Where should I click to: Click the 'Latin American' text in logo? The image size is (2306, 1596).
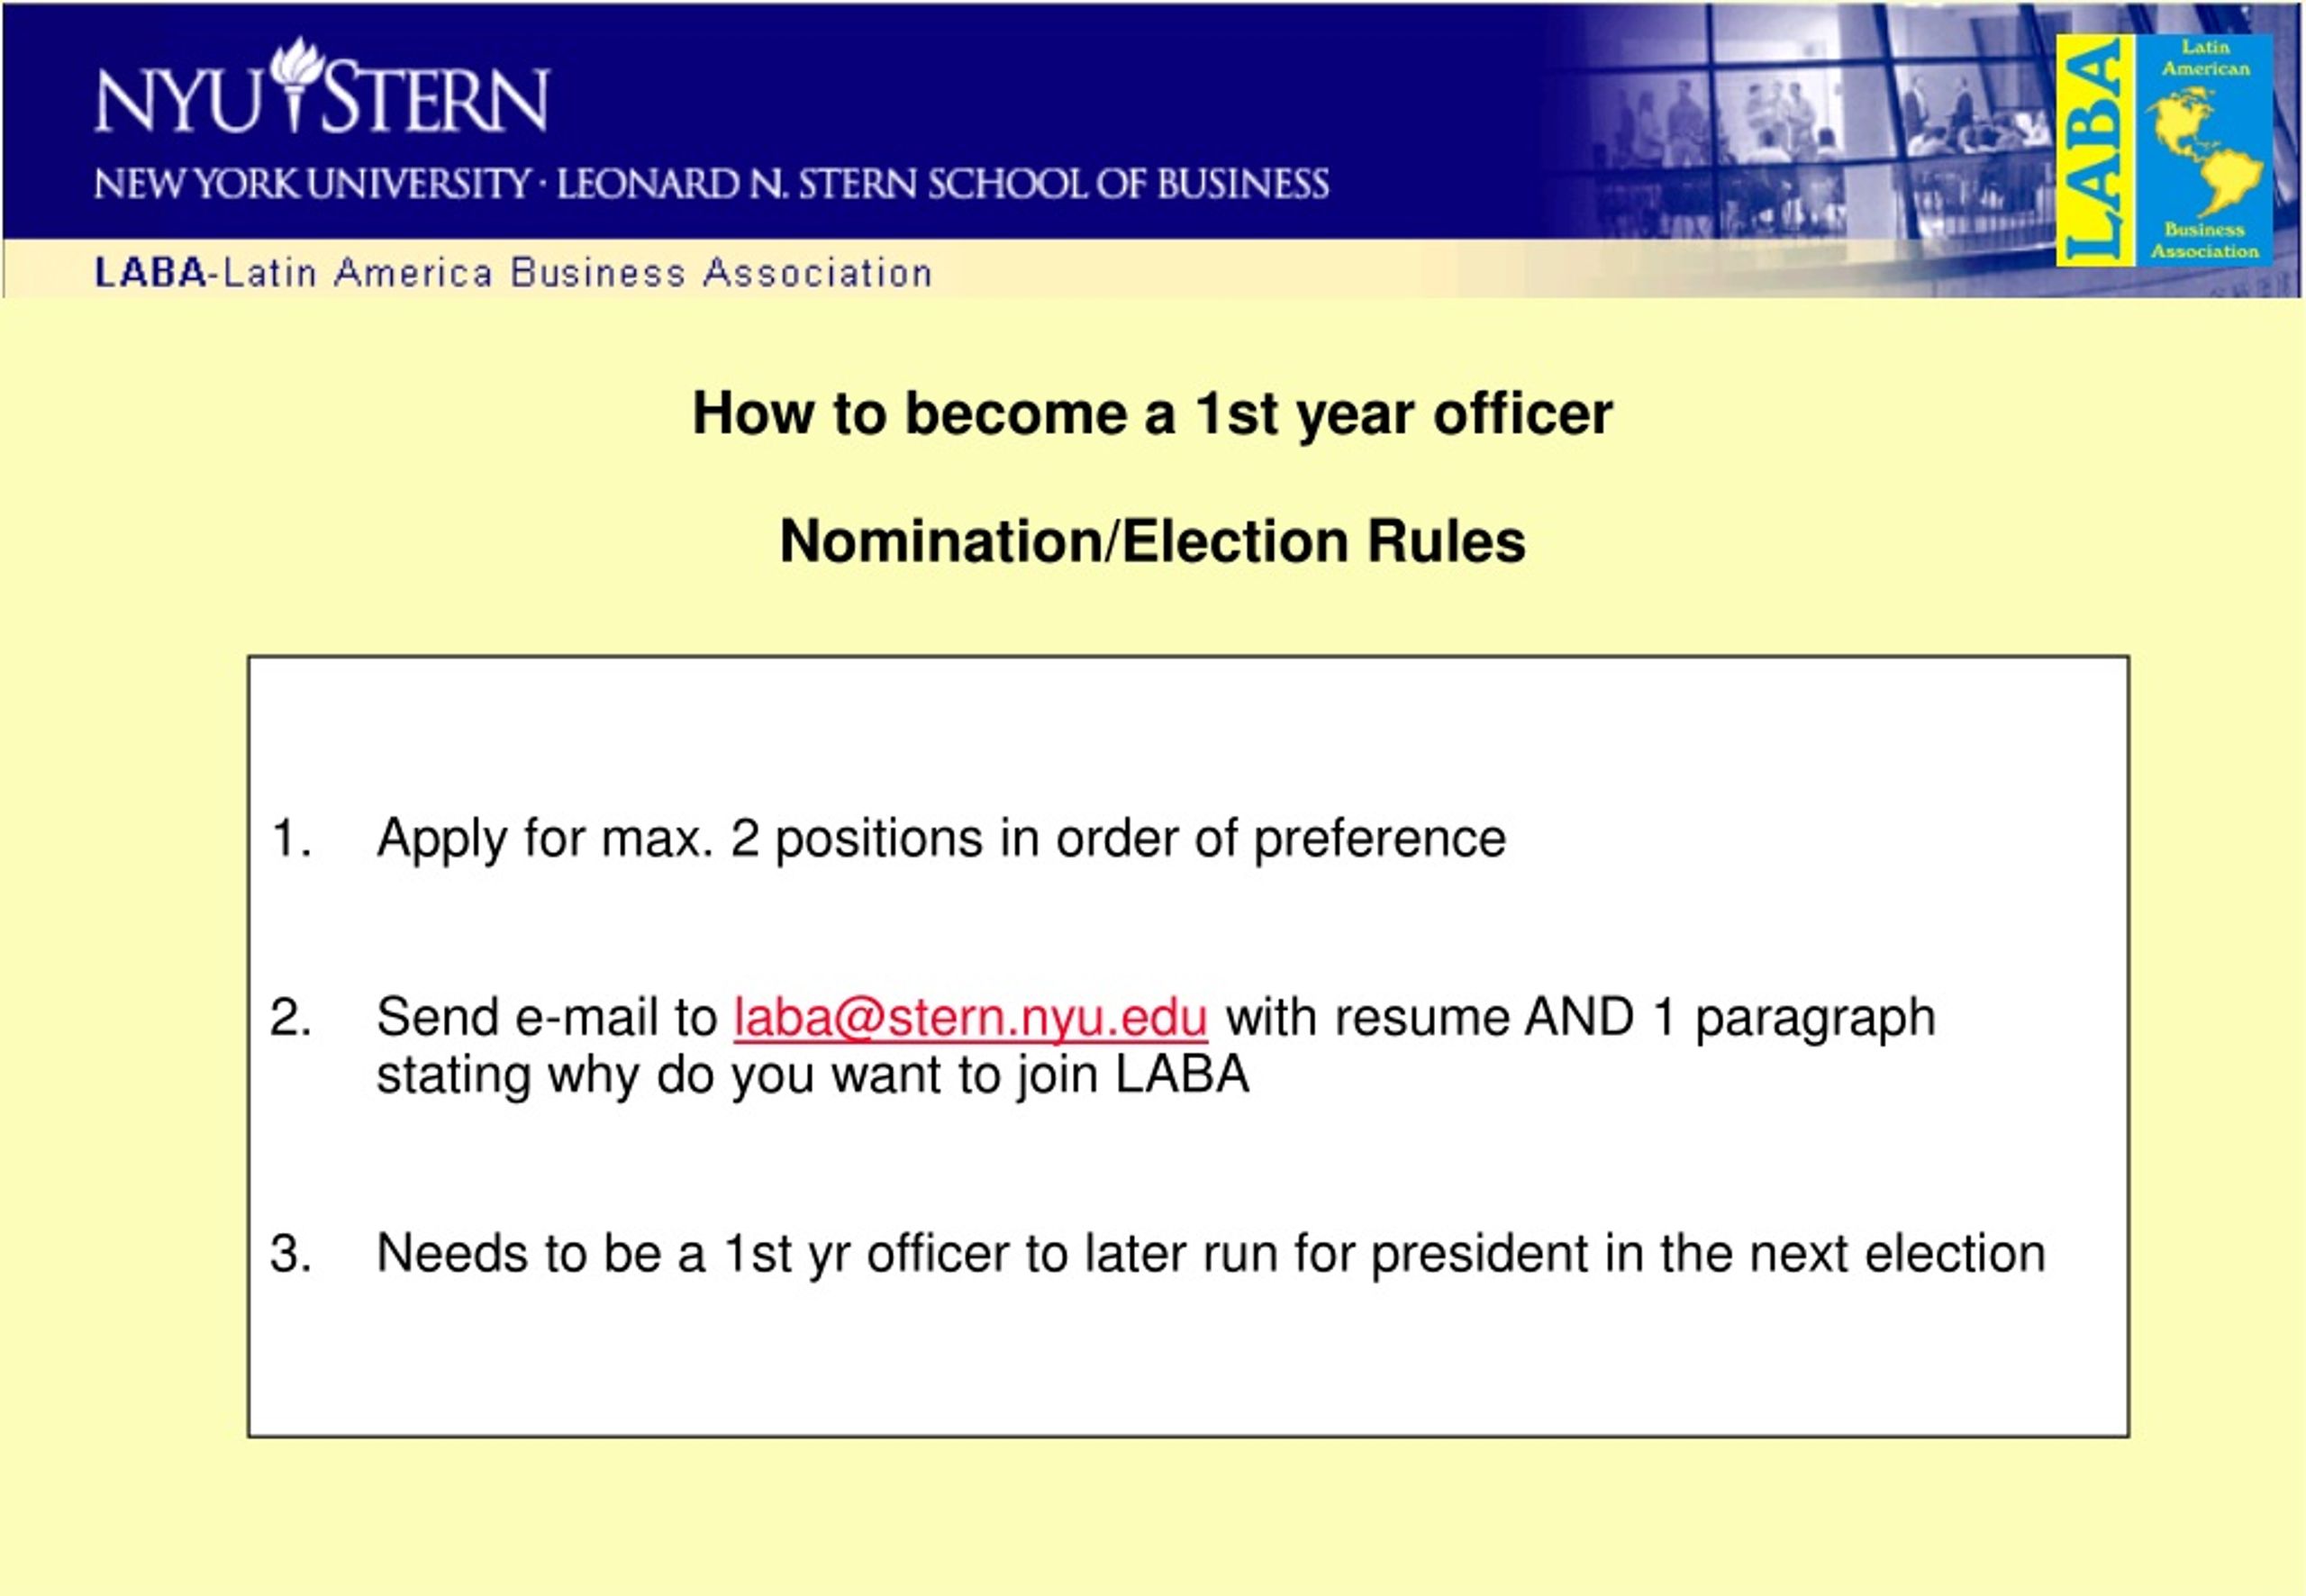[2205, 58]
